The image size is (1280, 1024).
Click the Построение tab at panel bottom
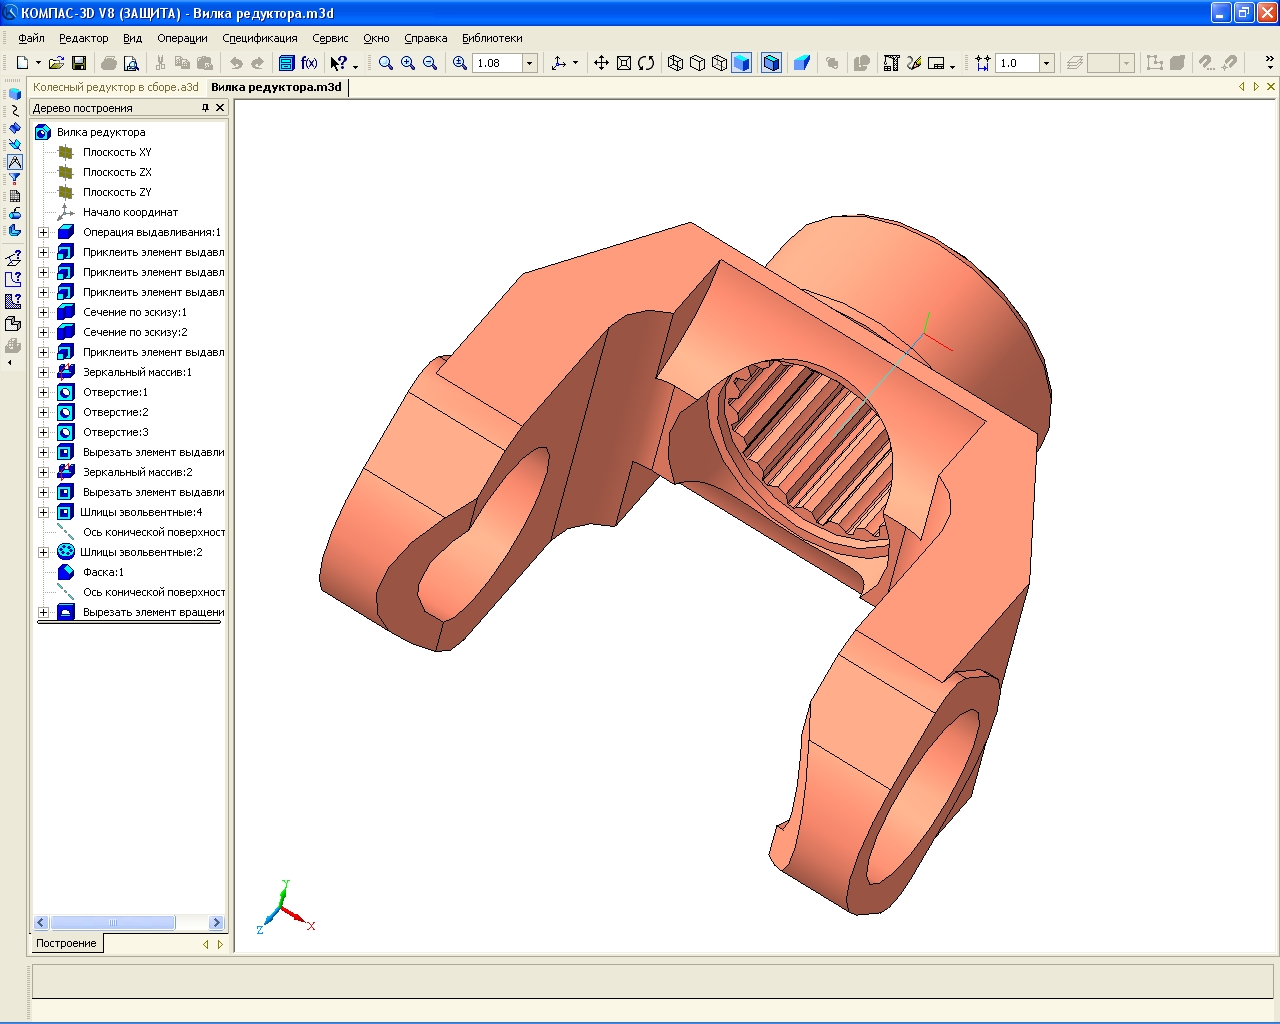coord(66,943)
